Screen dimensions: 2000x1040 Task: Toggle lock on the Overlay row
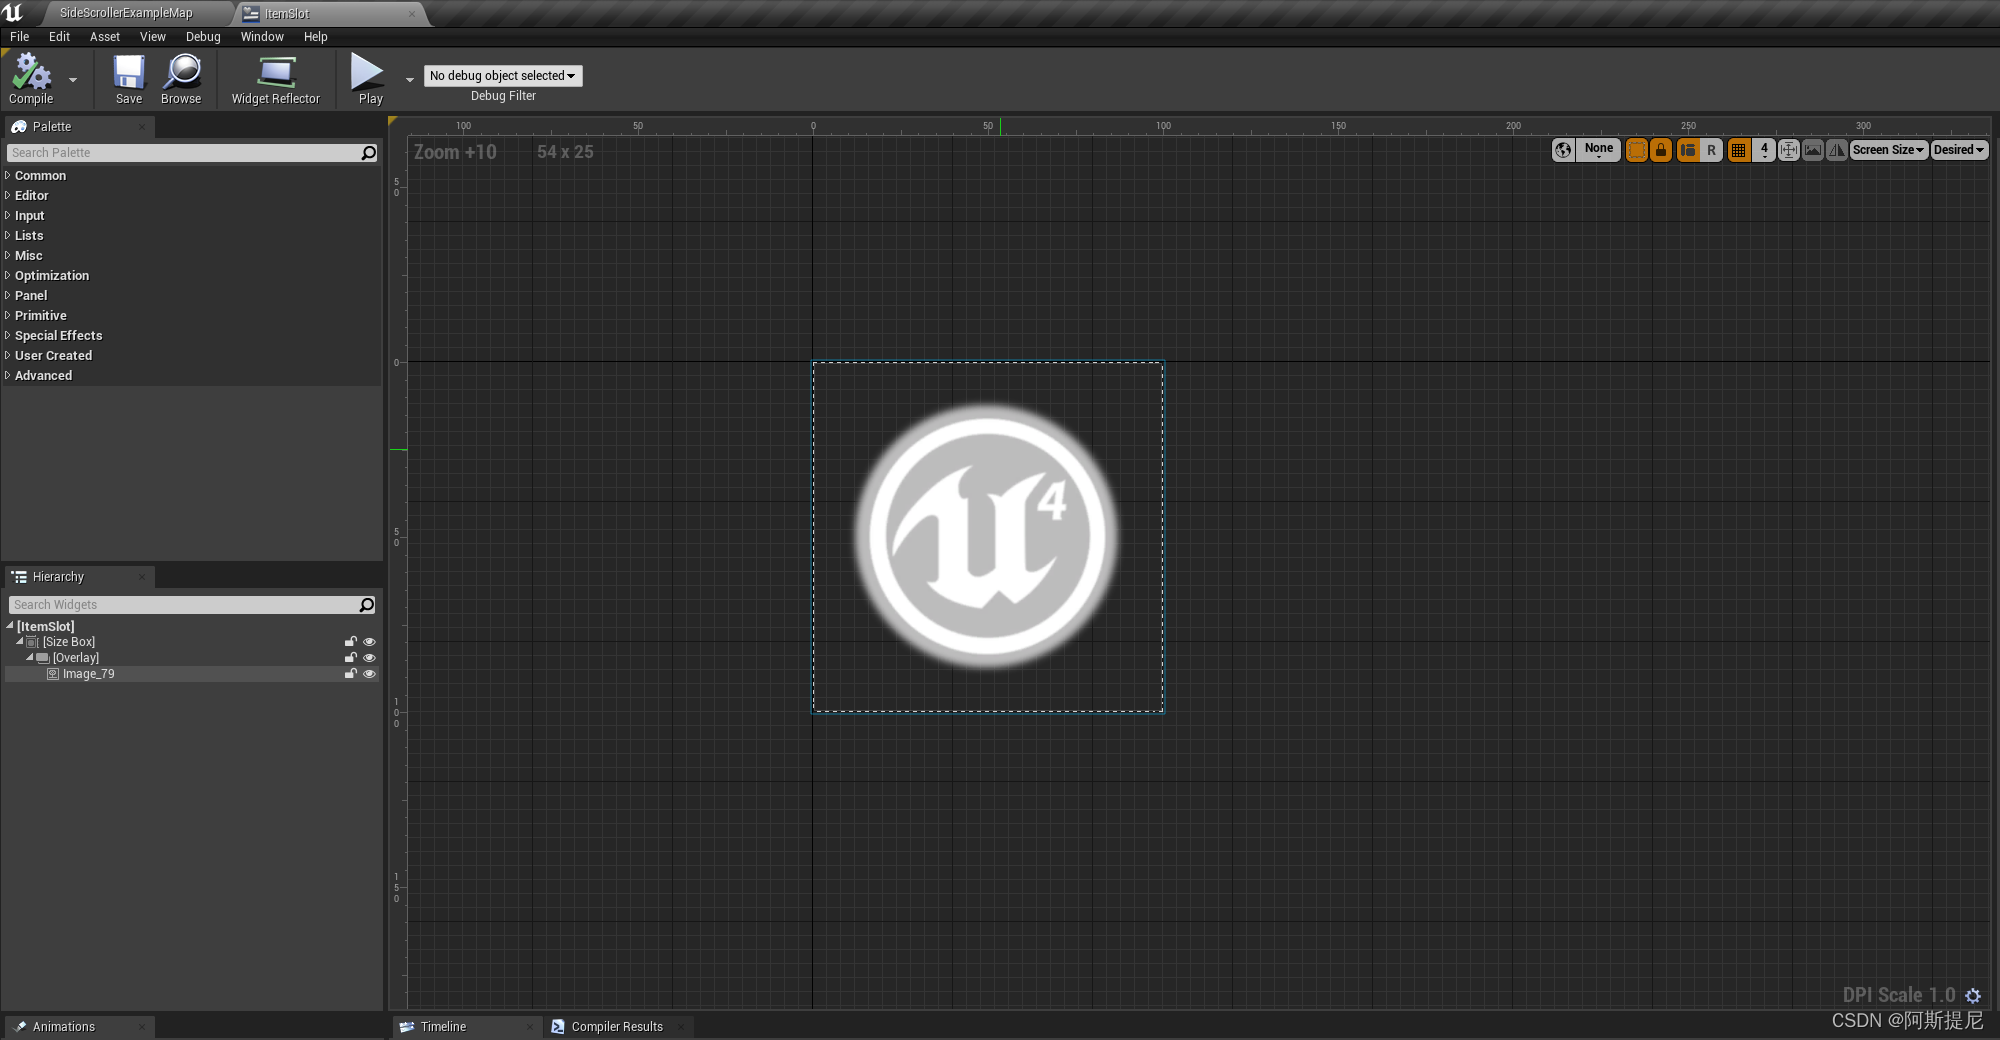[351, 658]
